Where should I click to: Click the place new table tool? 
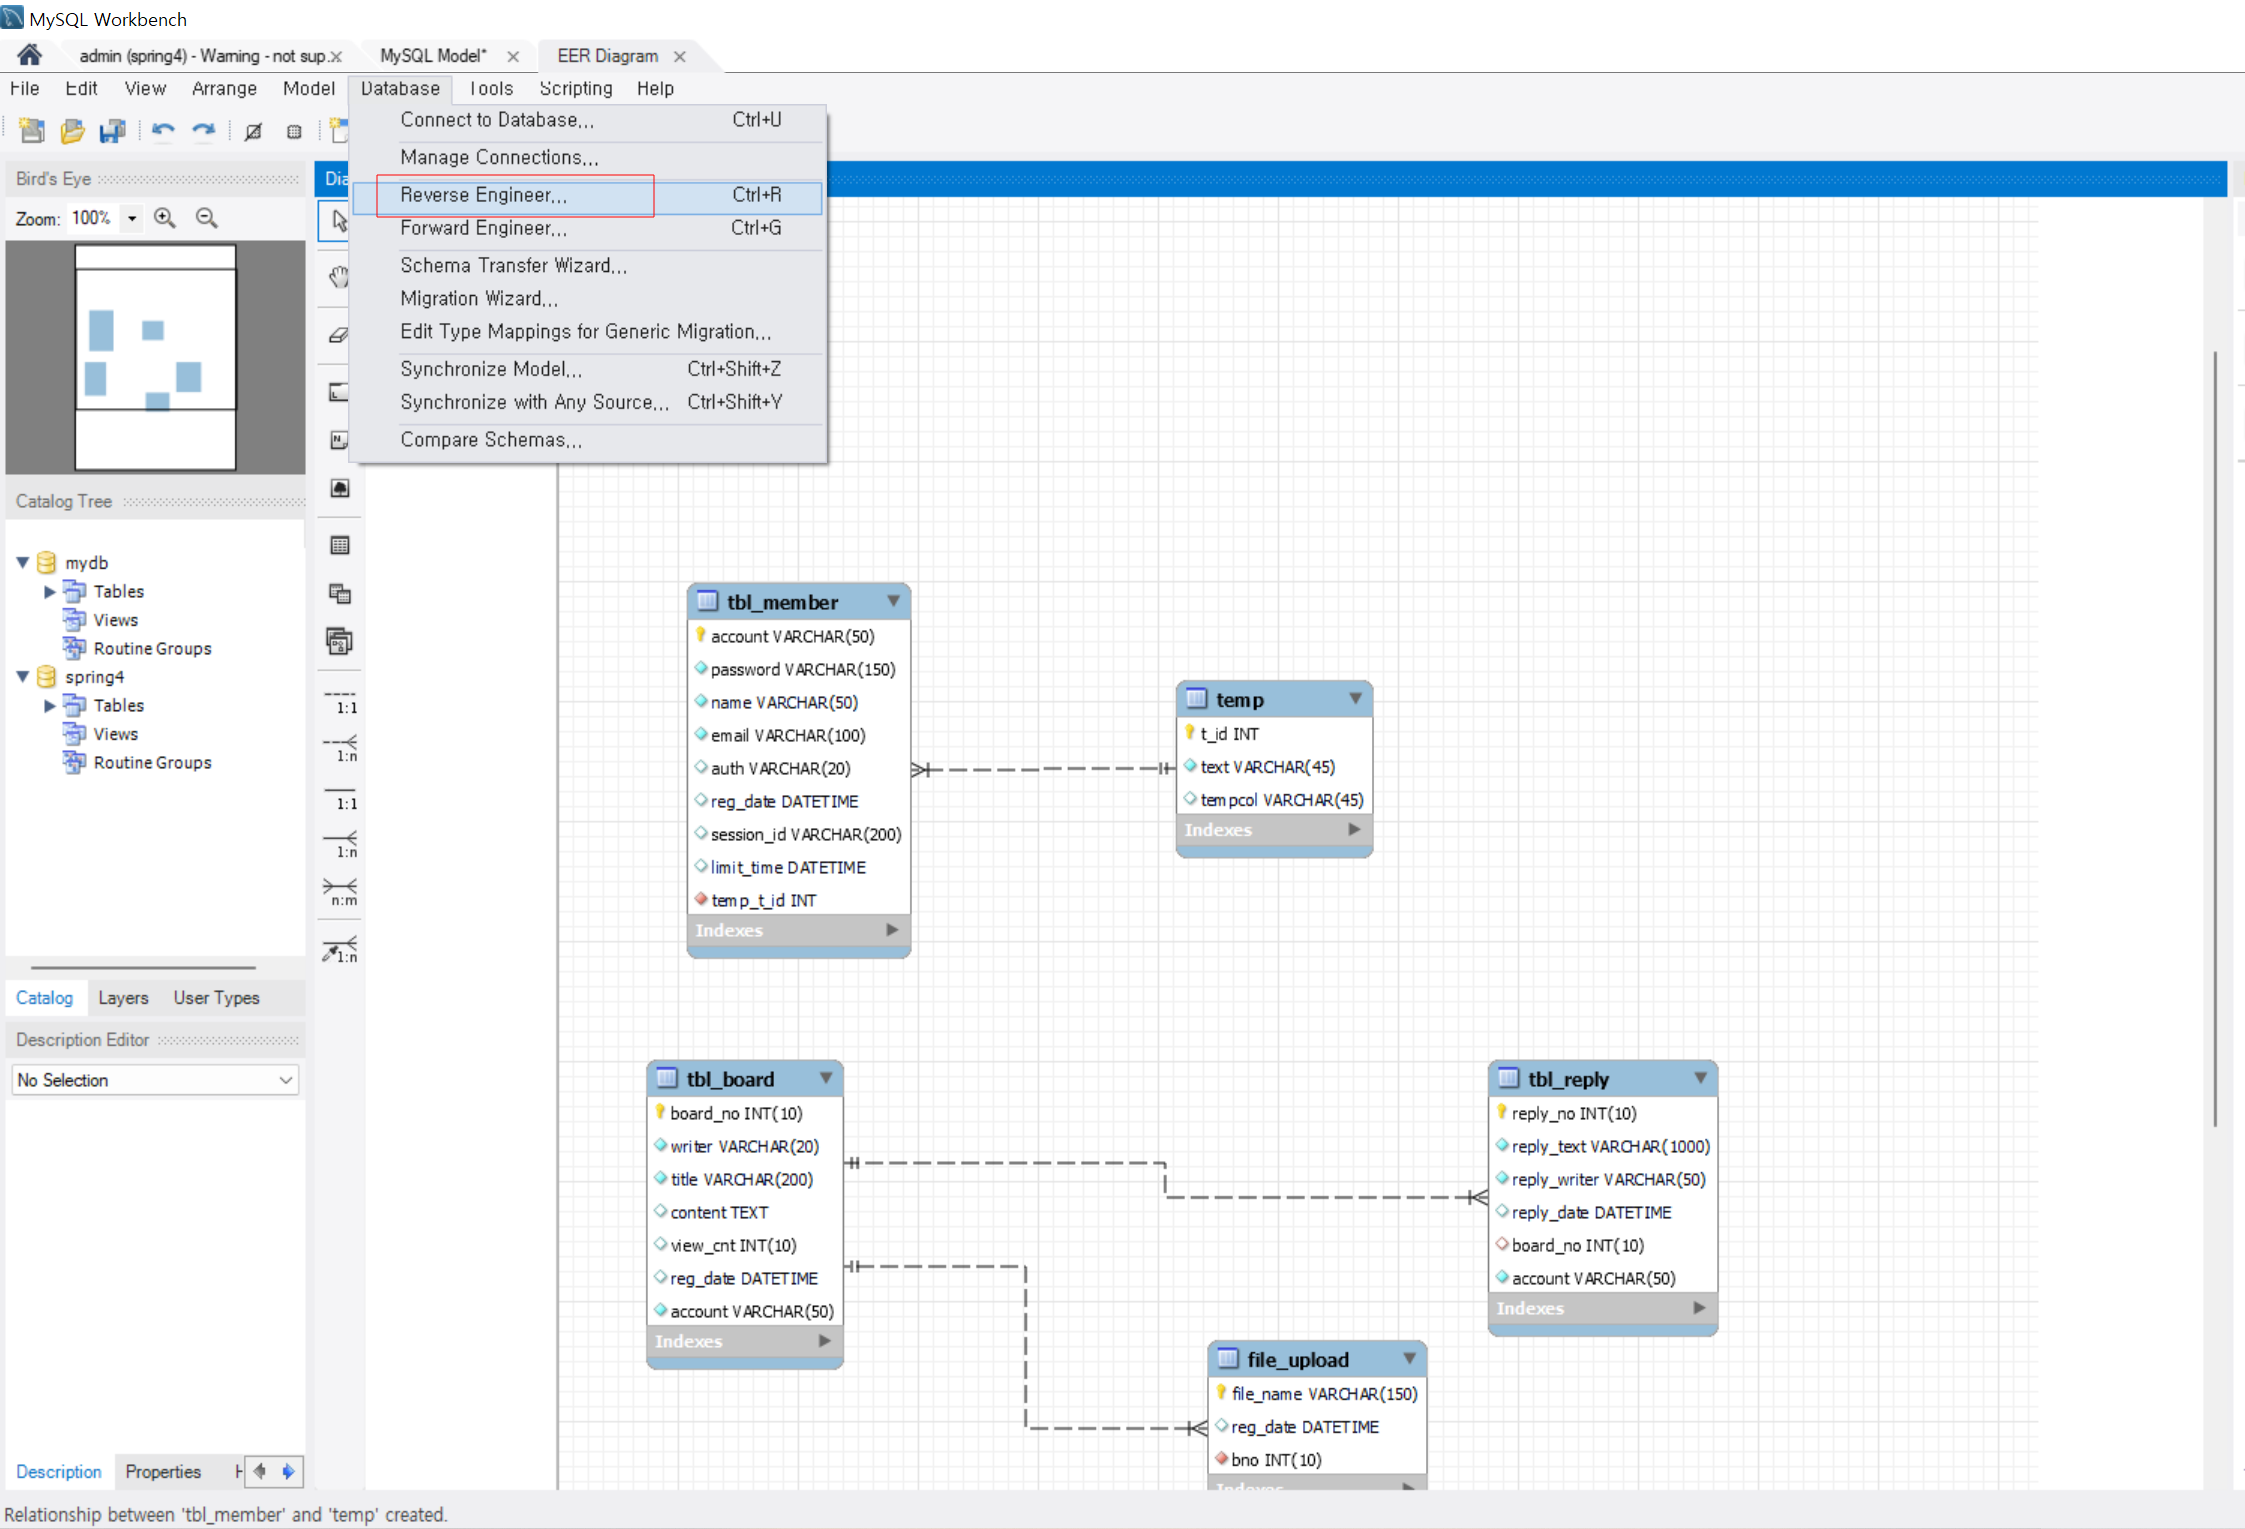(x=340, y=545)
